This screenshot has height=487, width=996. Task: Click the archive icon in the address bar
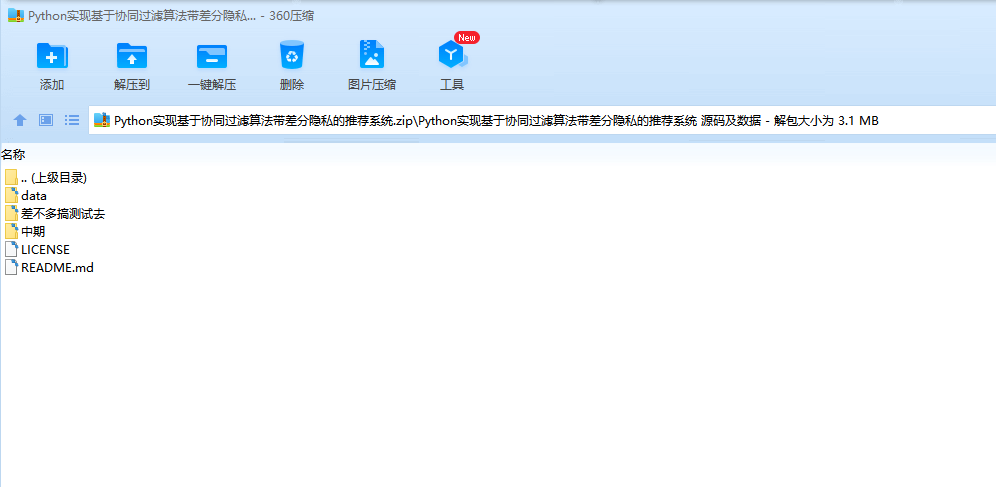(x=102, y=120)
